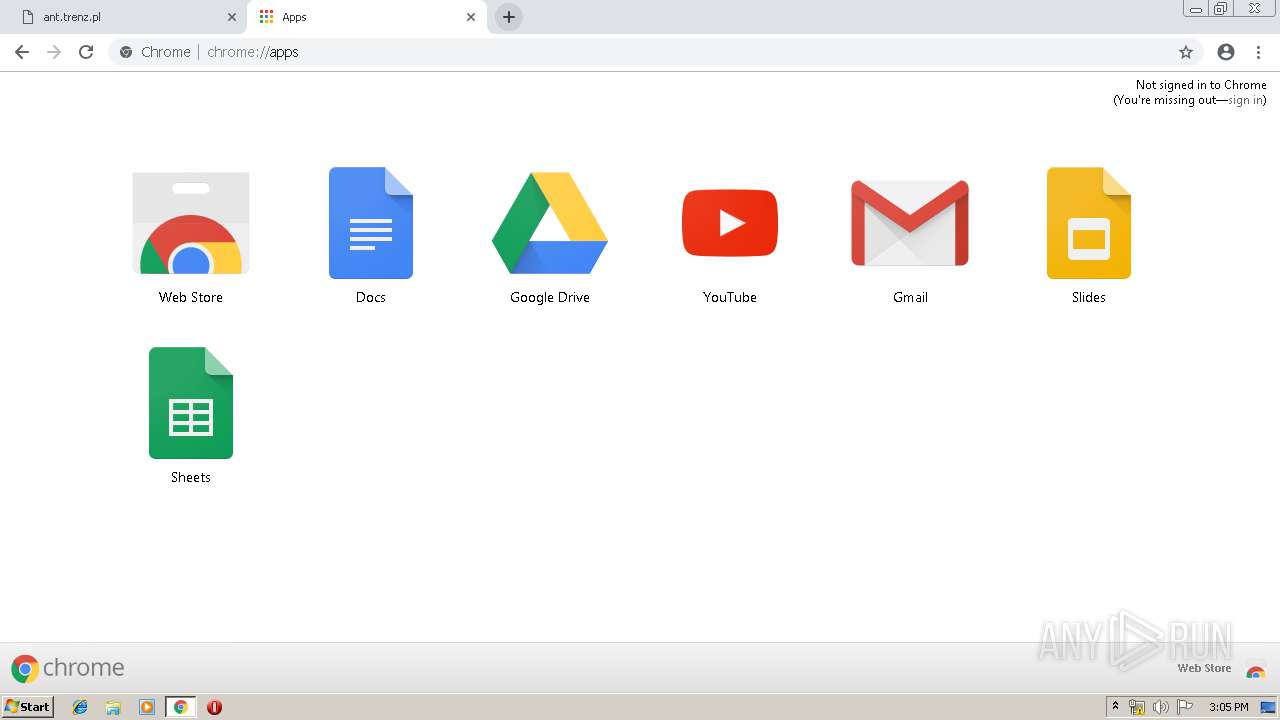The height and width of the screenshot is (720, 1280).
Task: Click the Not signed in to Chrome text
Action: 1201,85
